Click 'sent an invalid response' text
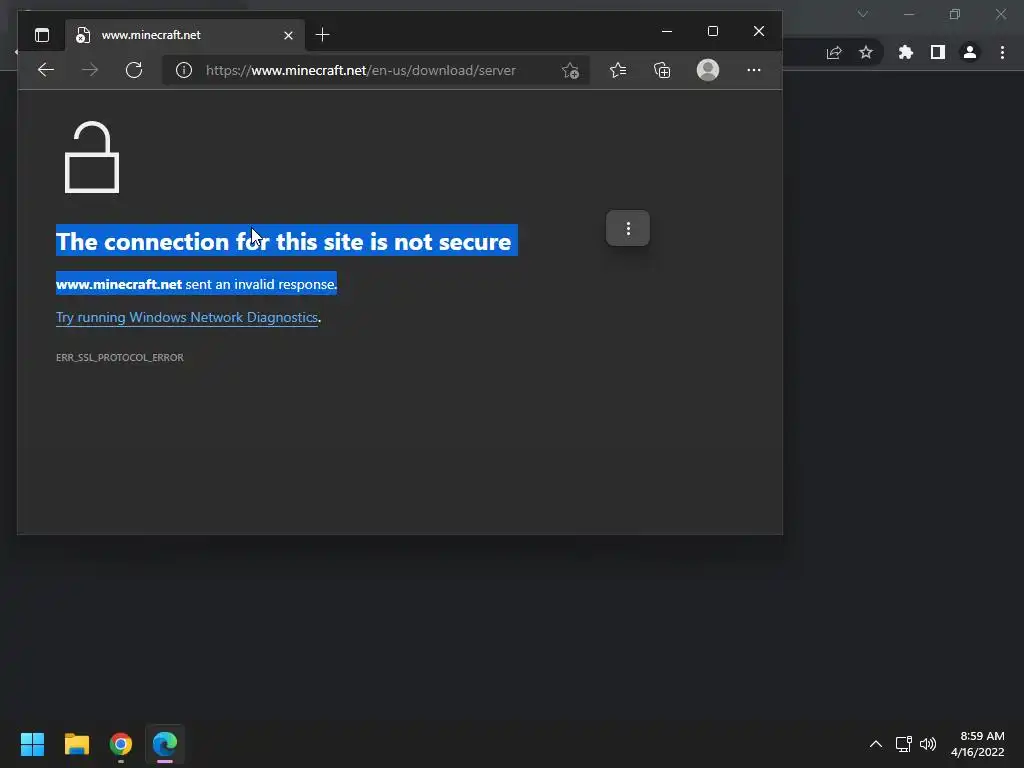This screenshot has width=1024, height=768. coord(261,284)
